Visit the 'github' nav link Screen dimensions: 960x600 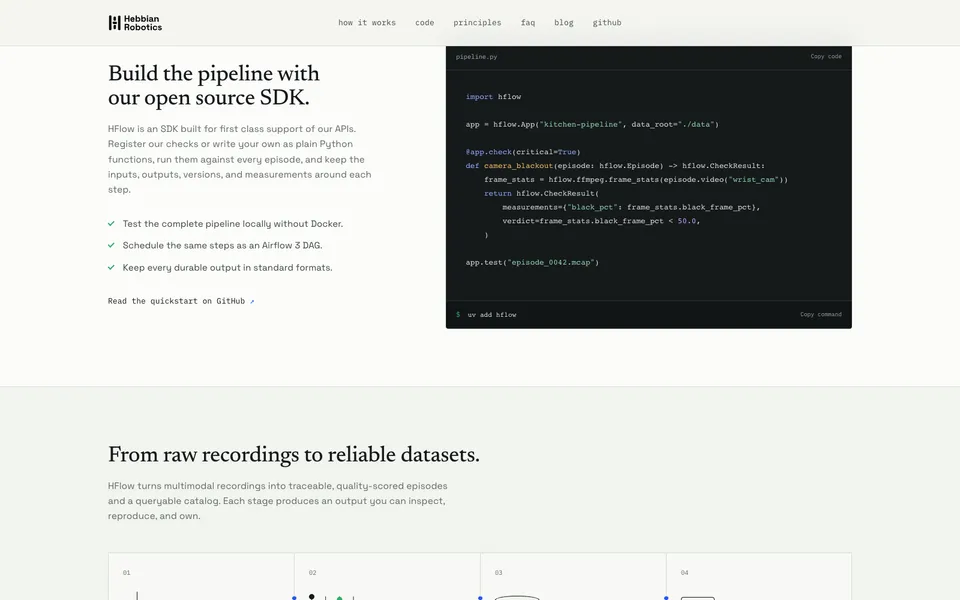point(607,23)
